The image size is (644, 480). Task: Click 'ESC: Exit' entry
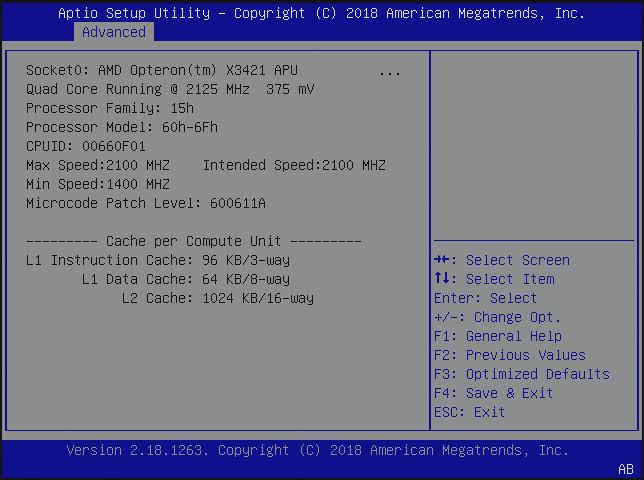click(x=469, y=412)
